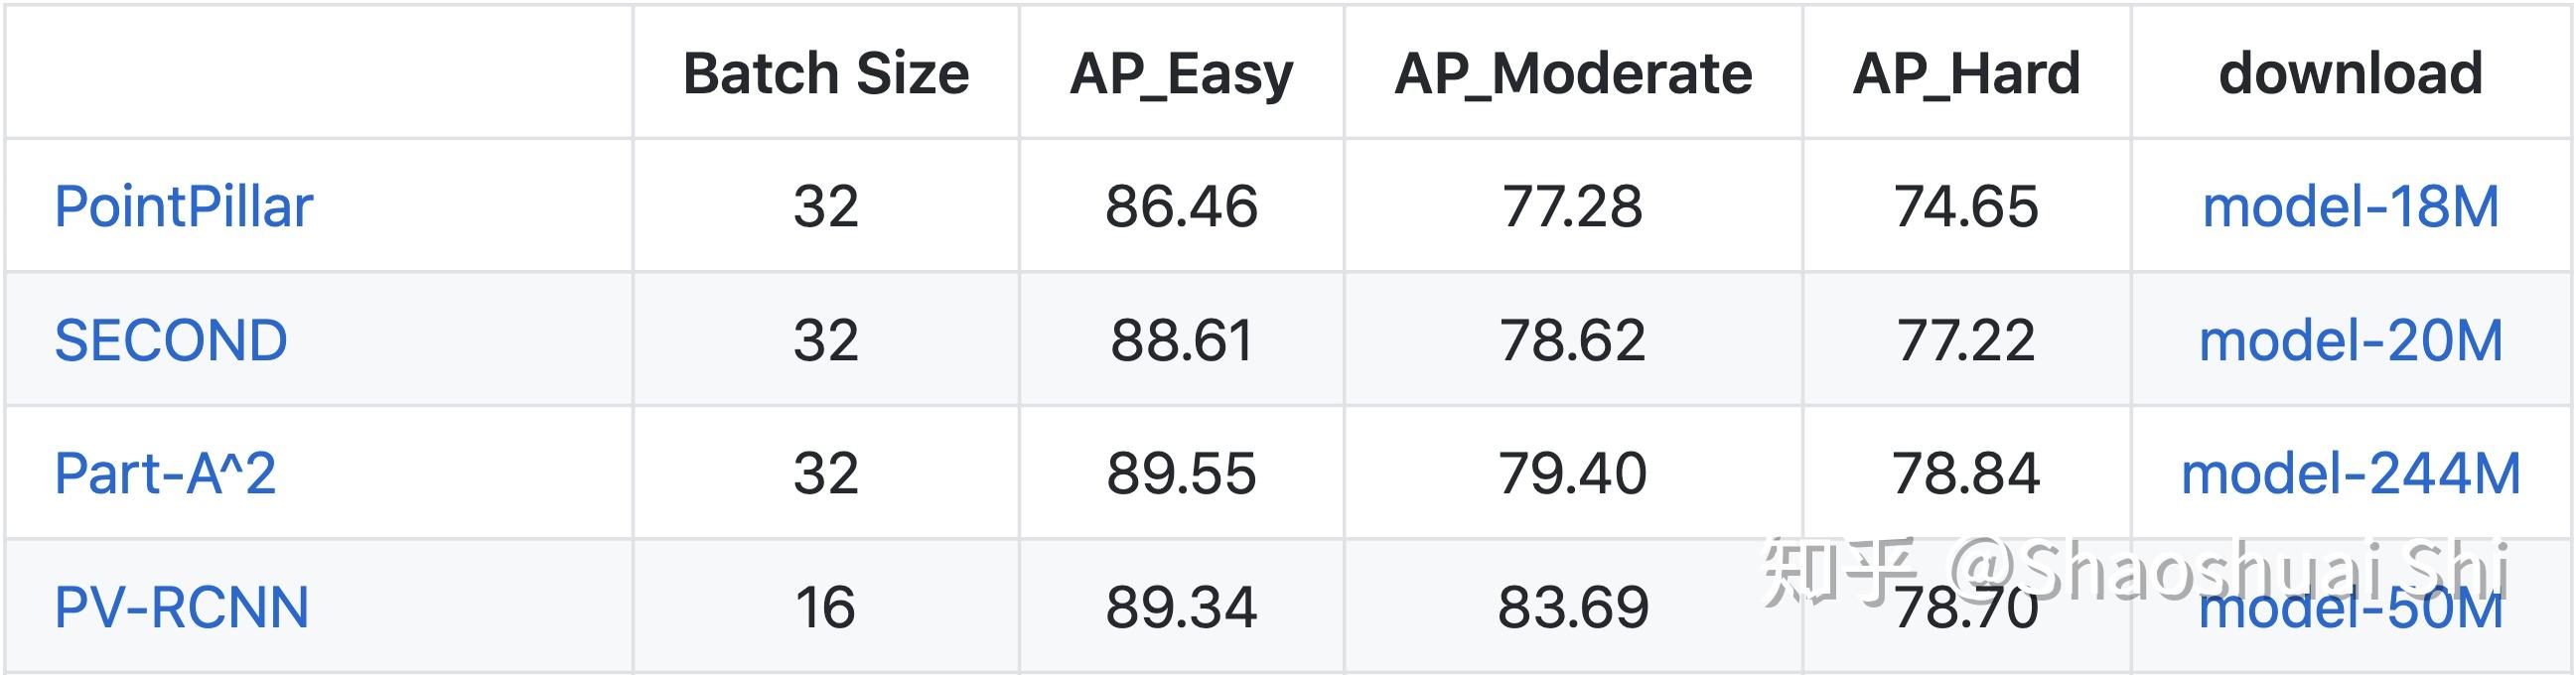This screenshot has height=675, width=2576.
Task: Click the 83.69 AP_Moderate value
Action: pos(1572,607)
